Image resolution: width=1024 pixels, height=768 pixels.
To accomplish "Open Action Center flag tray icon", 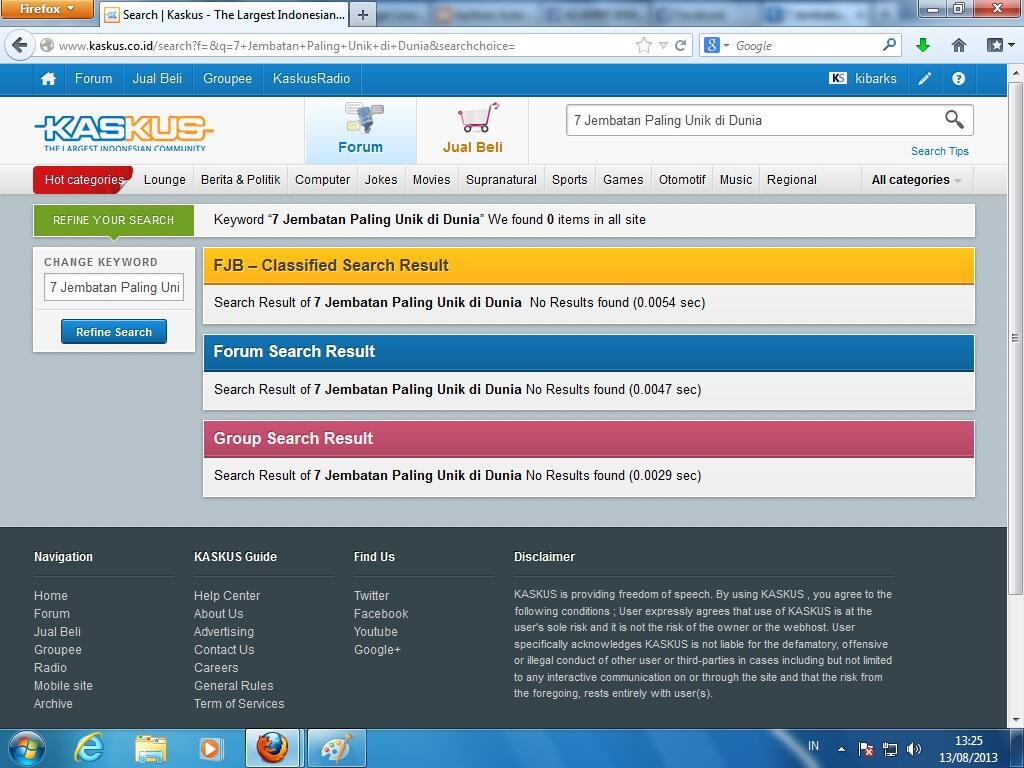I will 865,749.
